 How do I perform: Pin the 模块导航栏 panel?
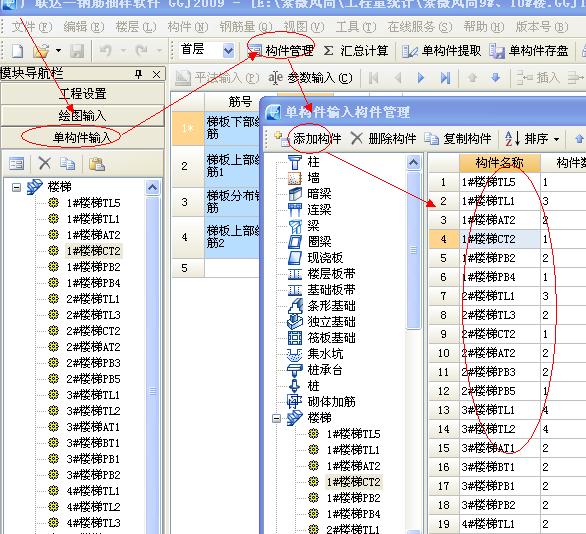coord(139,74)
